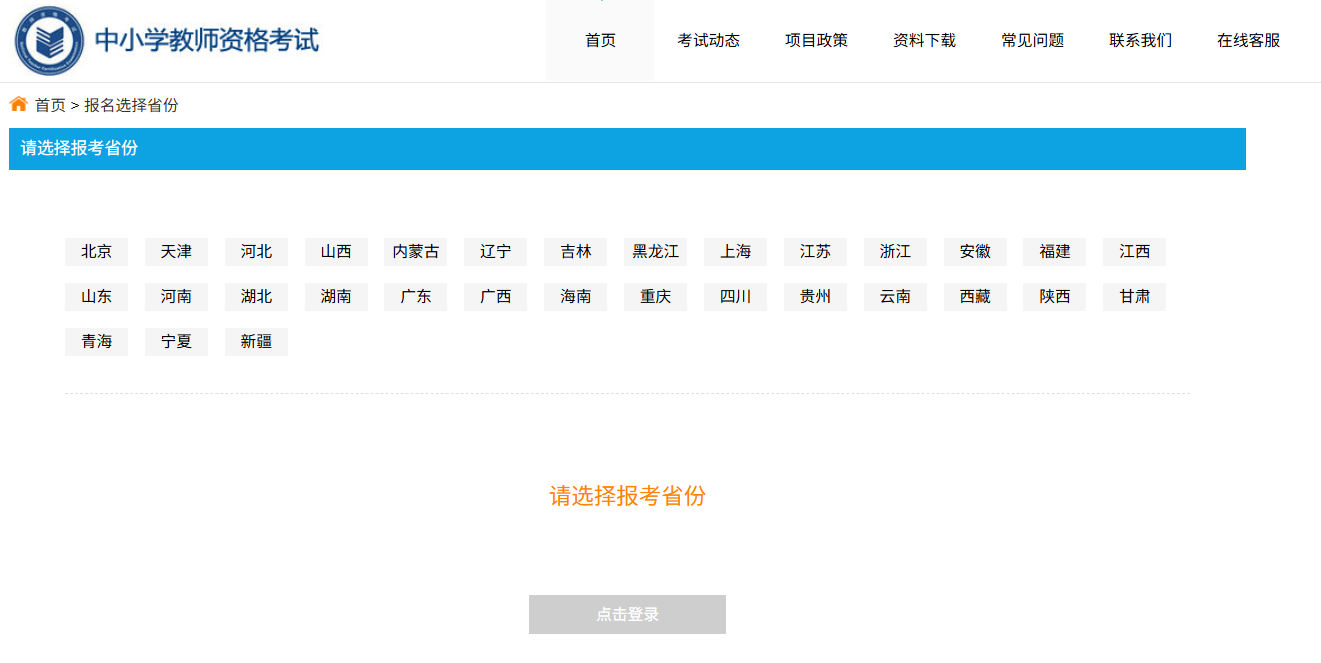This screenshot has height=663, width=1321.
Task: Choose the 上海 province button
Action: pyautogui.click(x=735, y=252)
